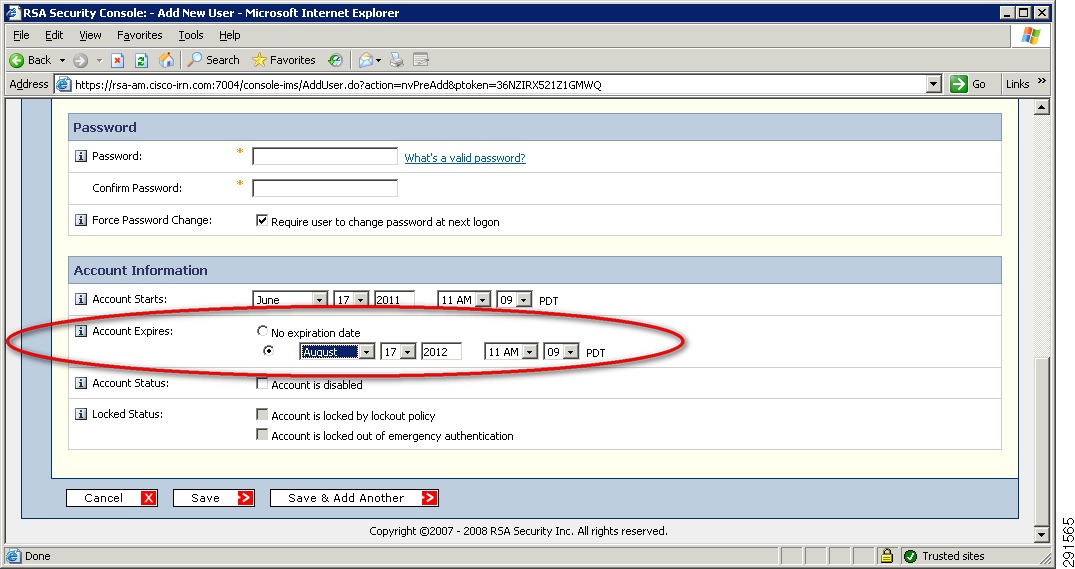1075x569 pixels.
Task: Open Account Expires day dropdown
Action: (398, 352)
